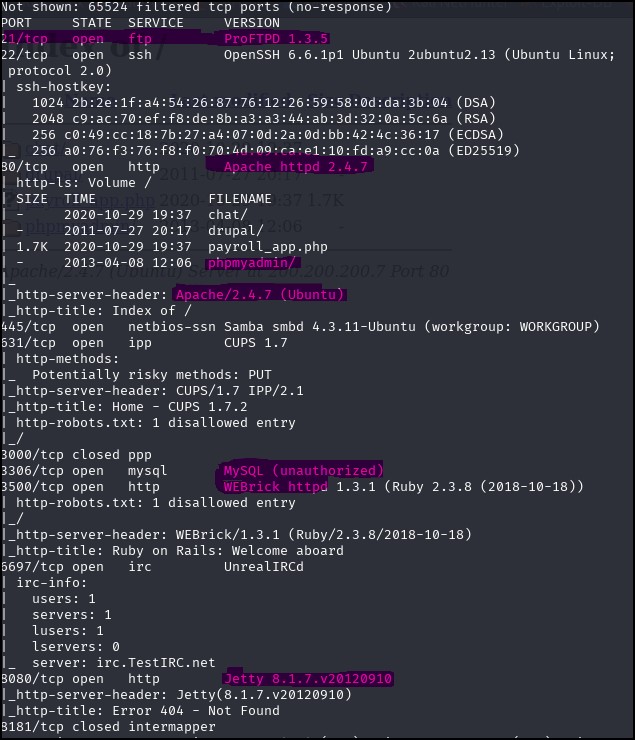Select the highlighted MySQL (unauthorized) text

tap(303, 470)
